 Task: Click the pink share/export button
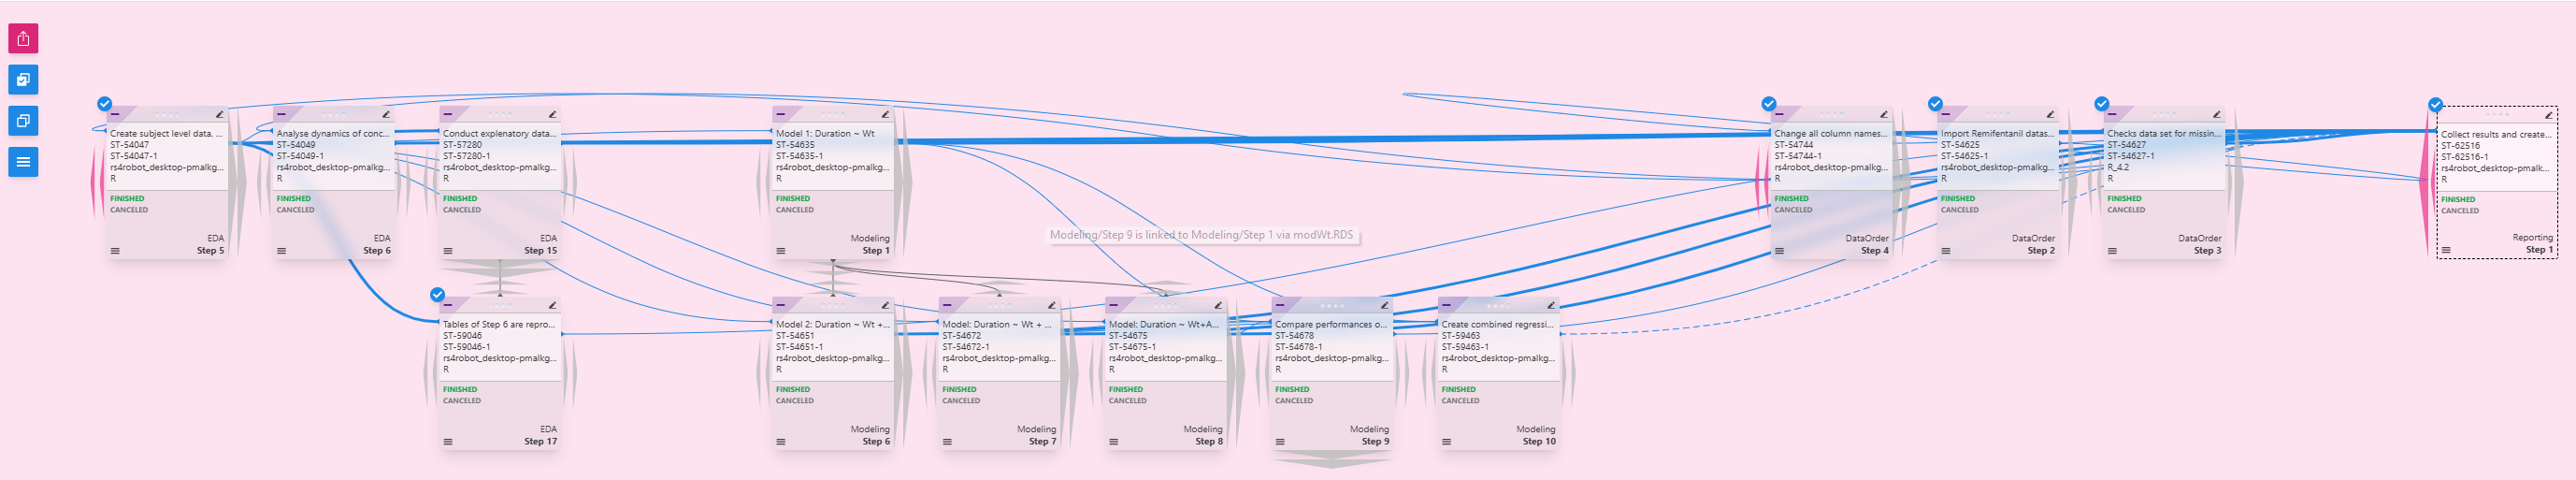23,39
